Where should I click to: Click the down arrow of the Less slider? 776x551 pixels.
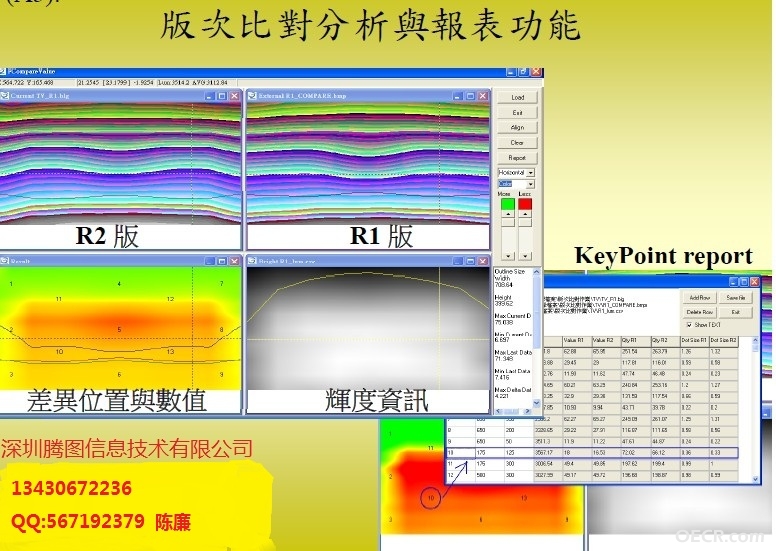pyautogui.click(x=525, y=256)
